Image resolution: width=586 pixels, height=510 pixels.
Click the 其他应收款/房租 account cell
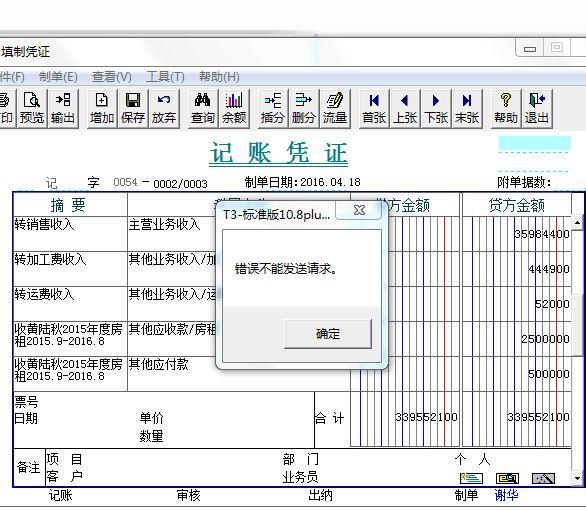[172, 339]
